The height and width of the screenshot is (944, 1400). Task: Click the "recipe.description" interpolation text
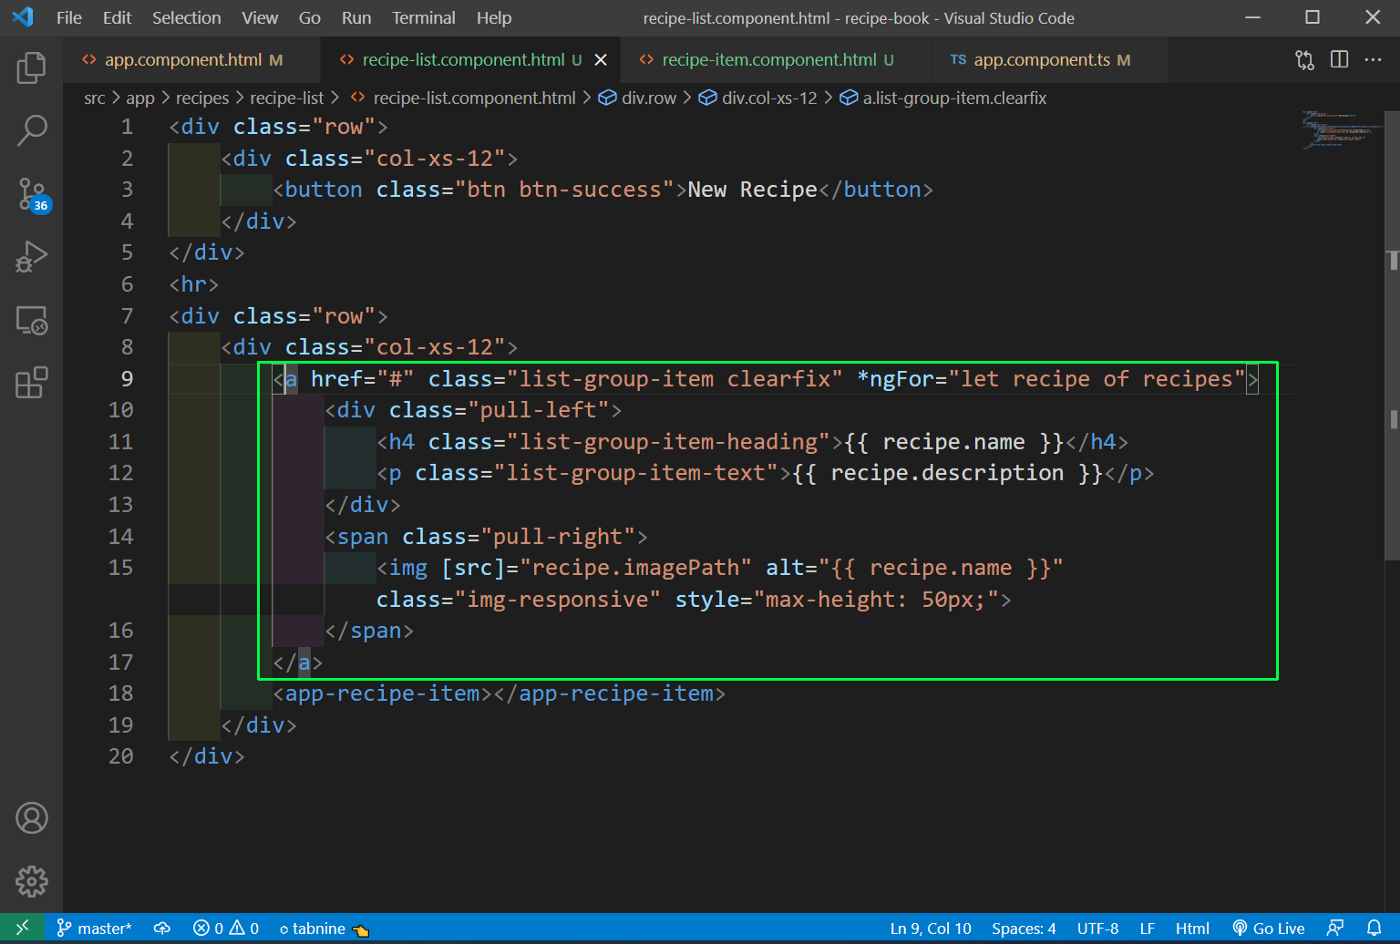coord(947,473)
